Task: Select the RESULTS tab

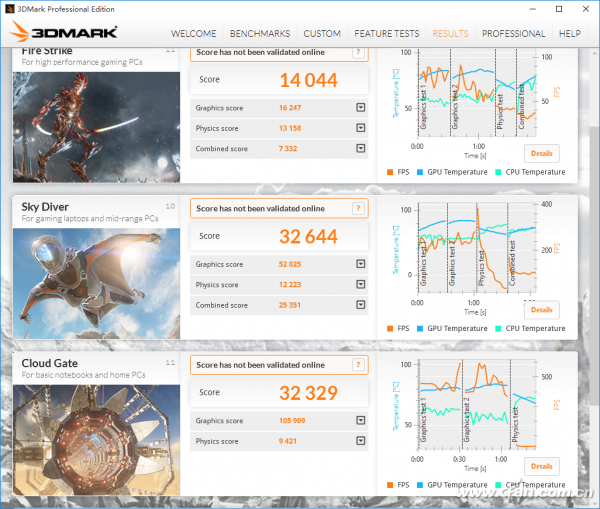Action: coord(450,34)
